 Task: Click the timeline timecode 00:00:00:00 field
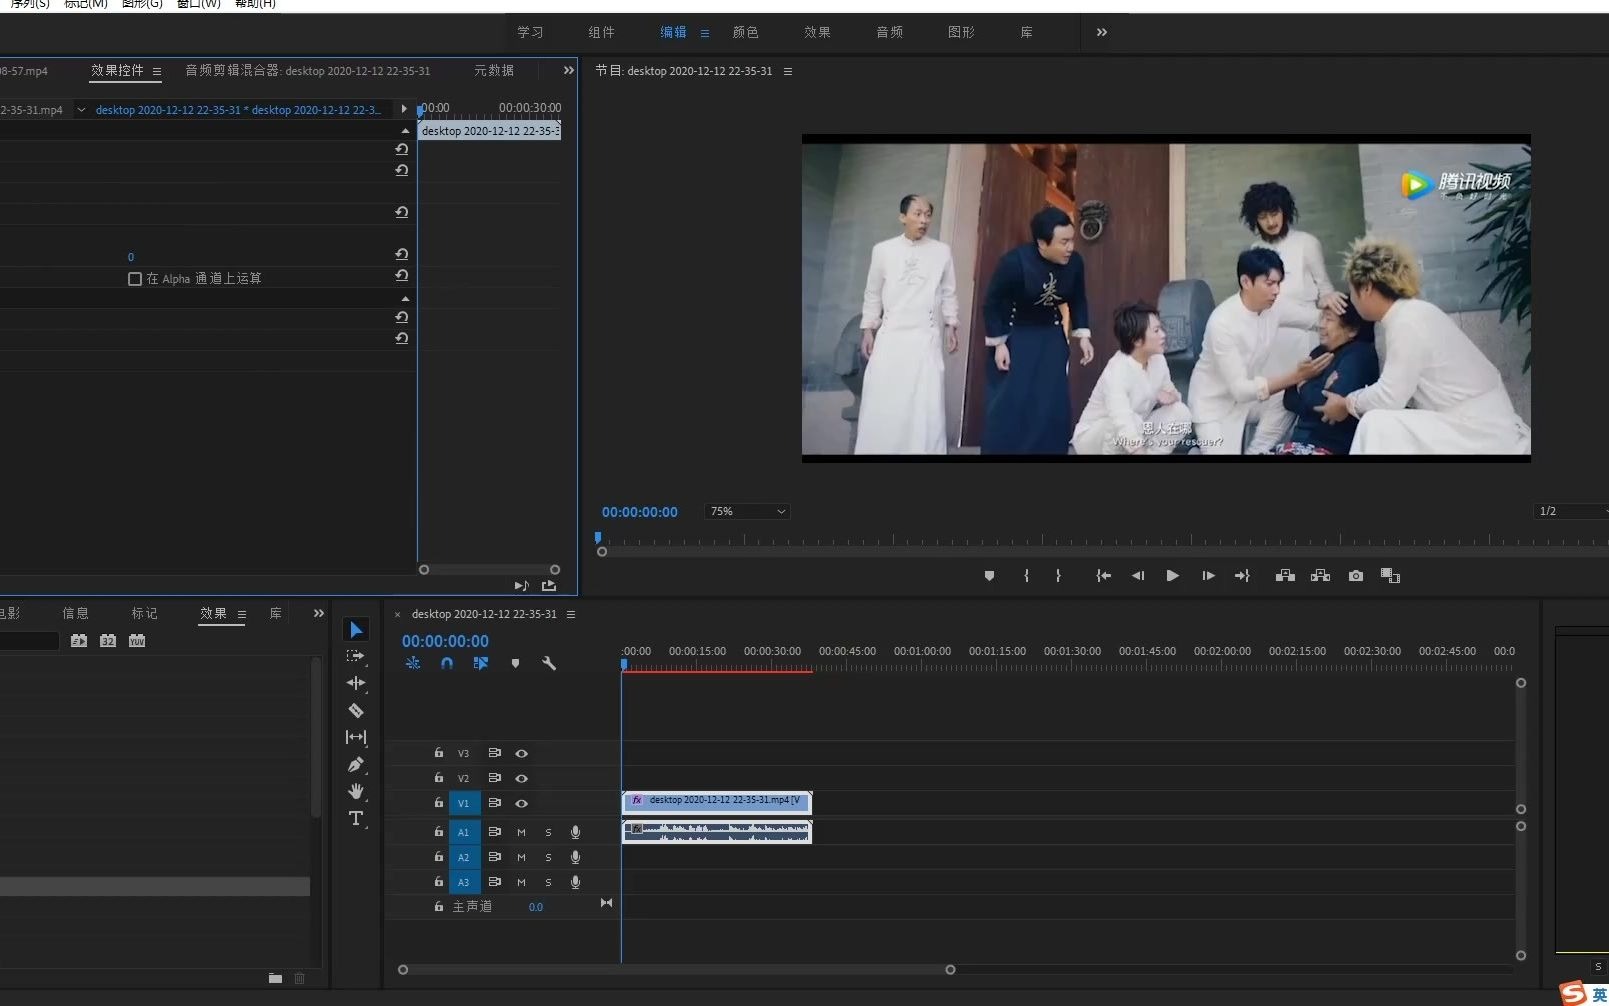click(x=445, y=641)
